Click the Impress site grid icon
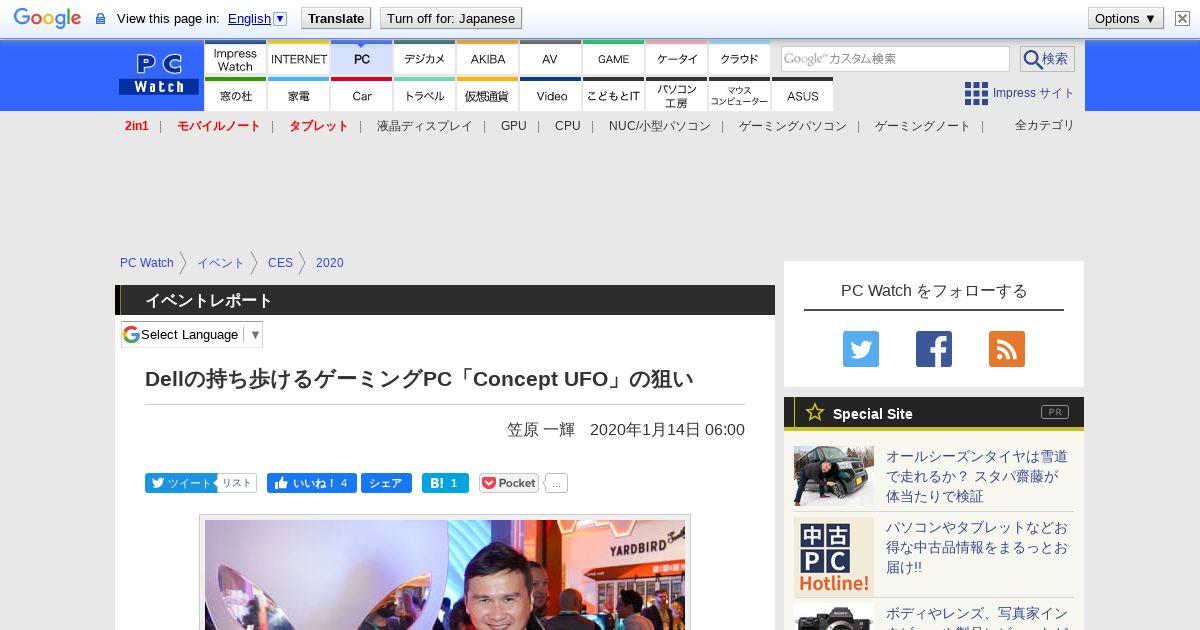Image resolution: width=1200 pixels, height=630 pixels. [x=976, y=93]
